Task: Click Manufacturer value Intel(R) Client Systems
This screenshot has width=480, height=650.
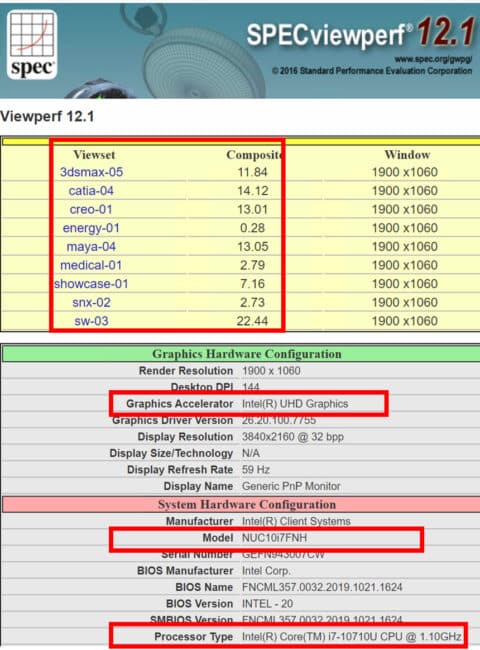Action: tap(296, 521)
